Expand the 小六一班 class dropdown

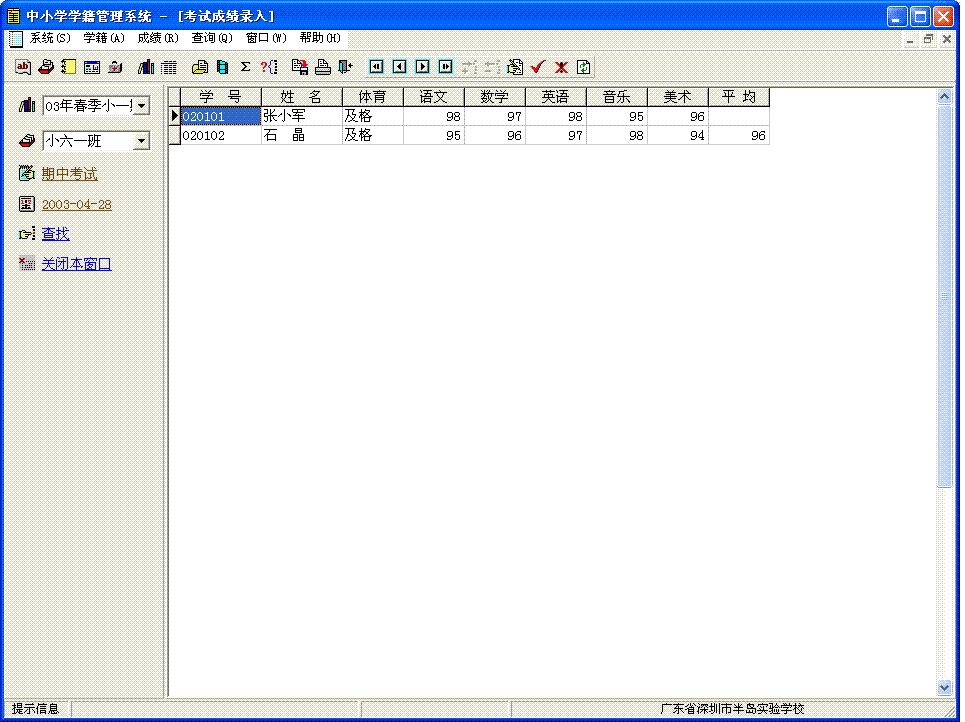tap(141, 142)
